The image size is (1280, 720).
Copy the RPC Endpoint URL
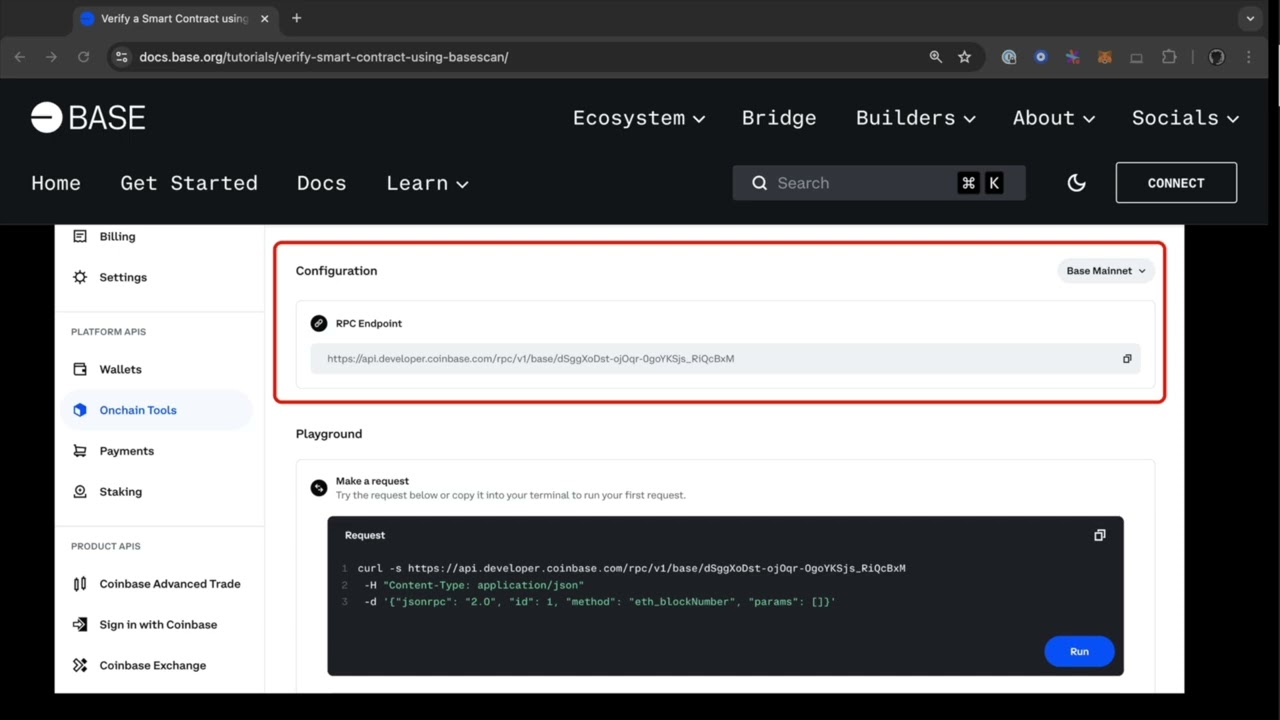click(1127, 359)
